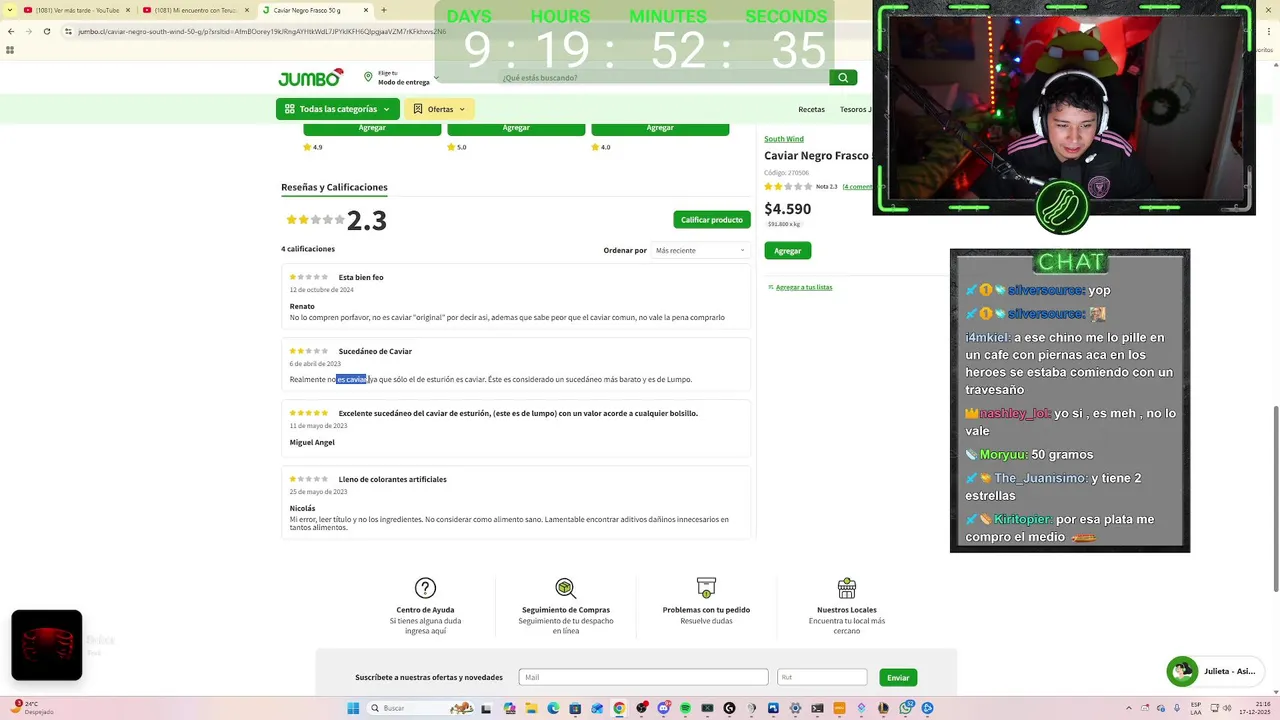
Task: Click Seguimiento de Compras package icon
Action: point(566,588)
